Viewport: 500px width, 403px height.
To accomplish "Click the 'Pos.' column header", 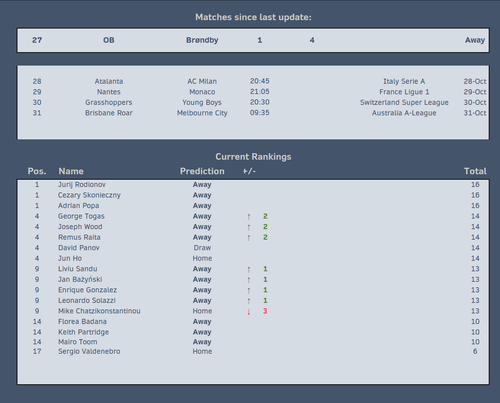I will point(37,171).
